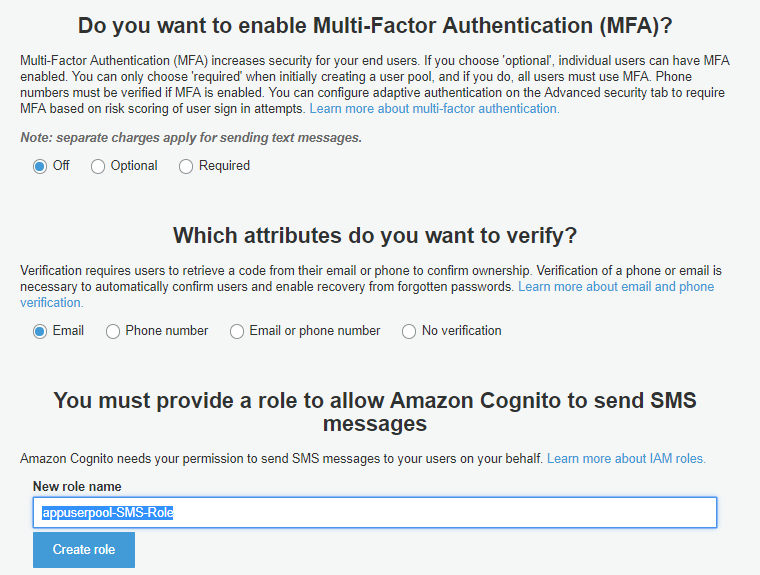760x575 pixels.
Task: Select 'Email or phone number' verification
Action: tap(237, 331)
